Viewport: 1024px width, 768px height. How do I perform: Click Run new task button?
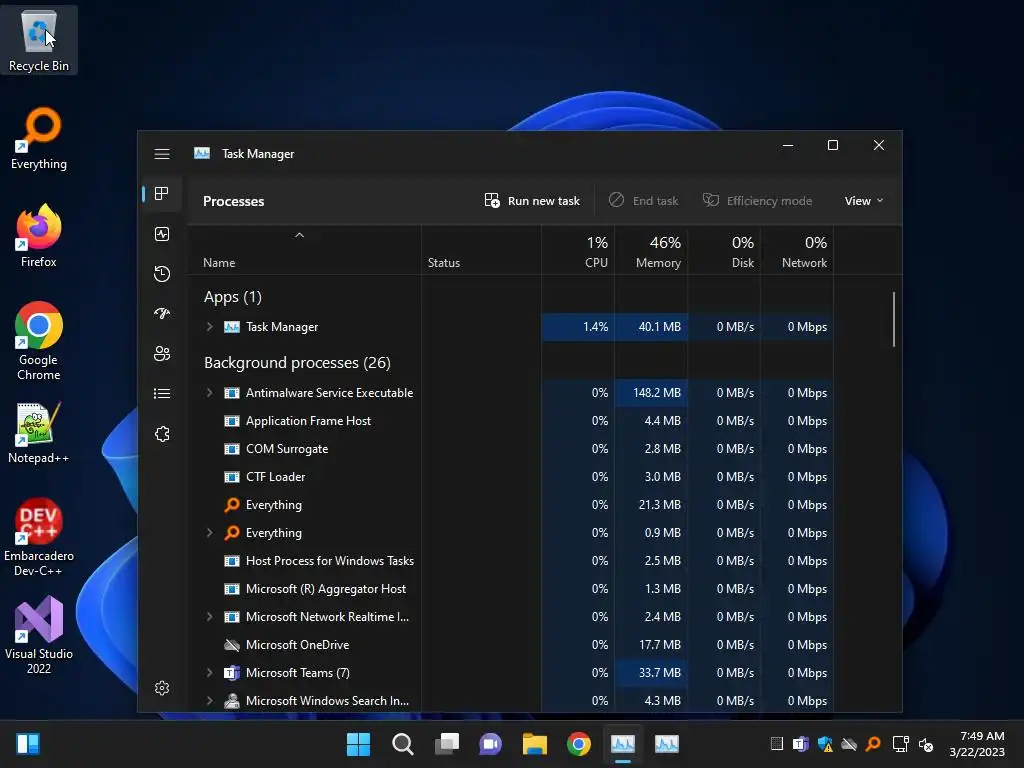click(x=532, y=200)
